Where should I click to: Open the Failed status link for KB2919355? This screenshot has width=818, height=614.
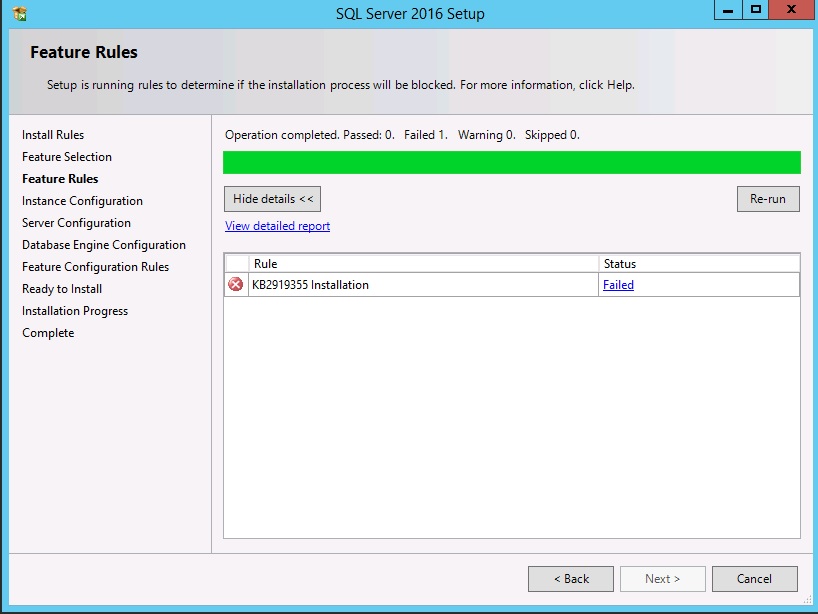(x=618, y=285)
